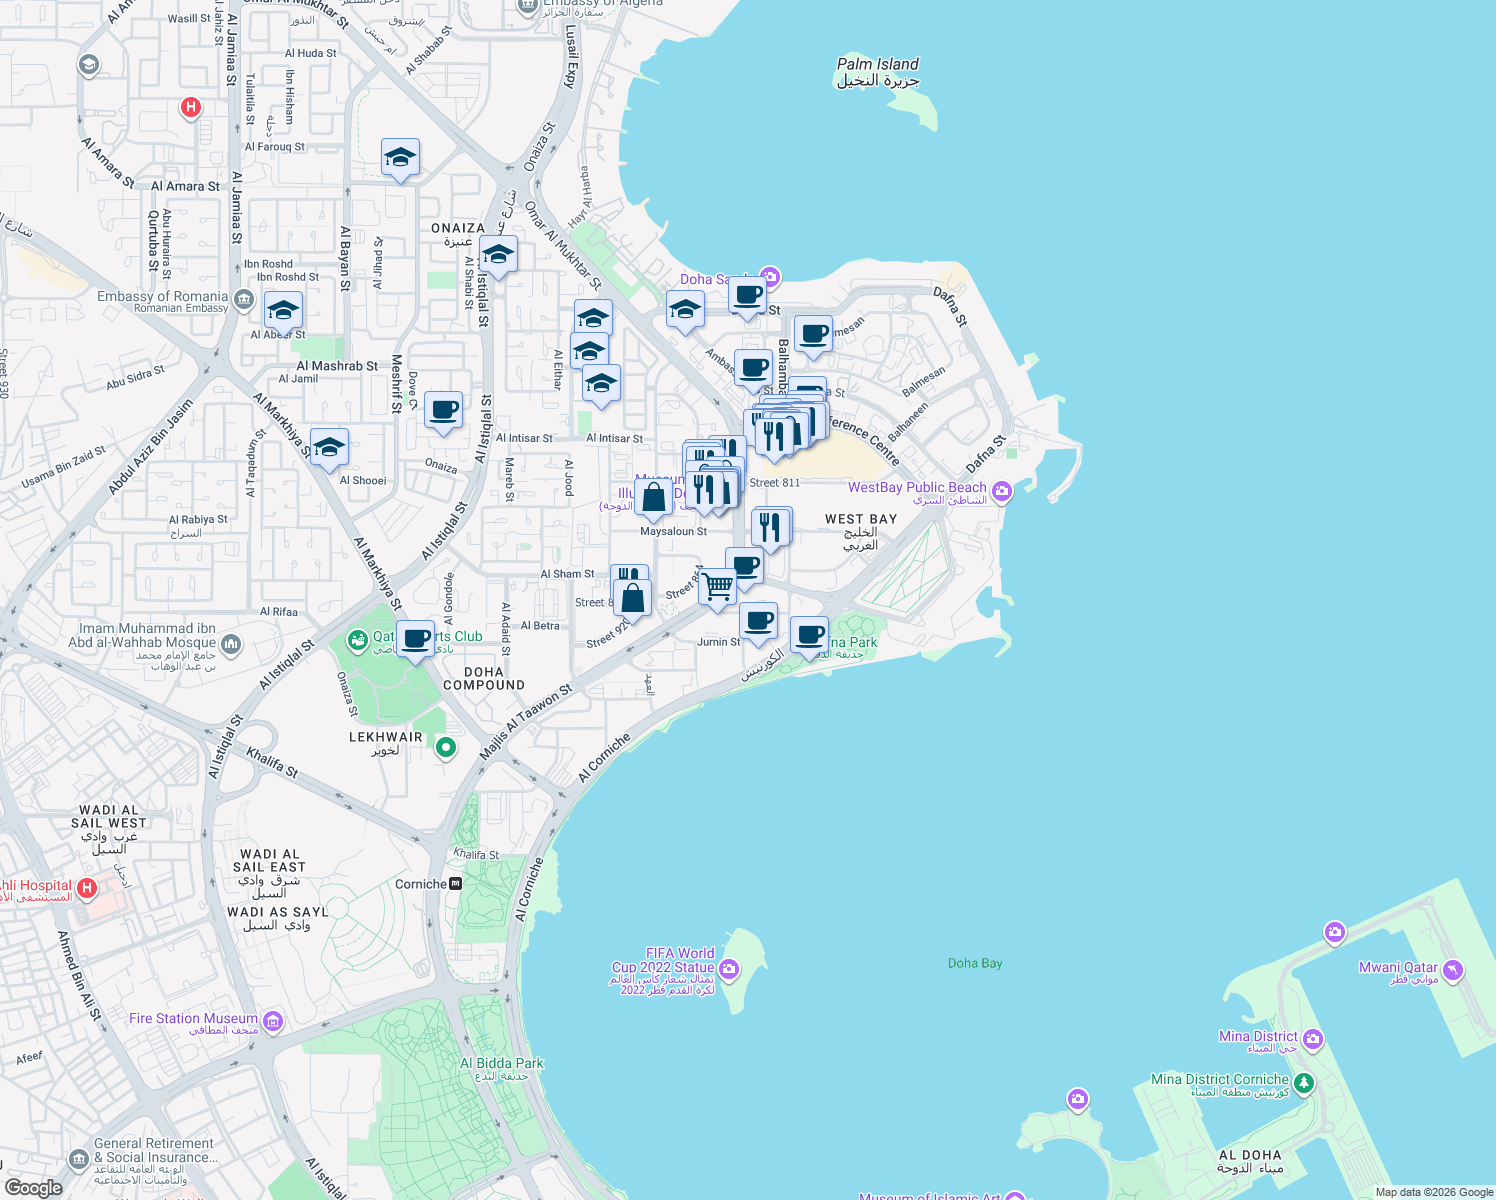Image resolution: width=1496 pixels, height=1200 pixels.
Task: Open the Embassy of Romania marker
Action: [243, 299]
